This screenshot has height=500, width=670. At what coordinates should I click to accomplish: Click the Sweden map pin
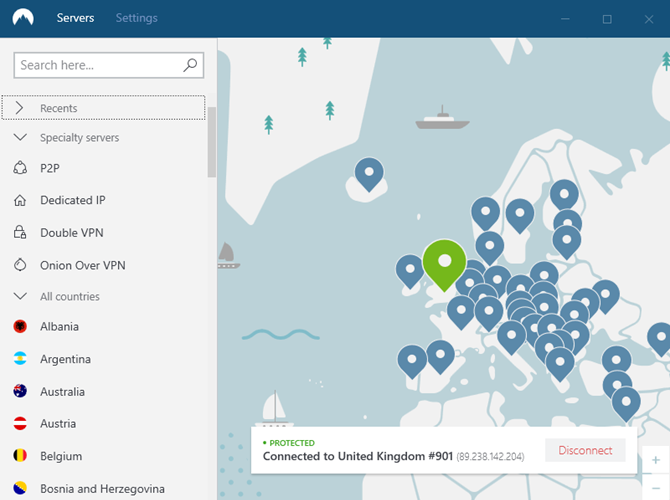[520, 215]
